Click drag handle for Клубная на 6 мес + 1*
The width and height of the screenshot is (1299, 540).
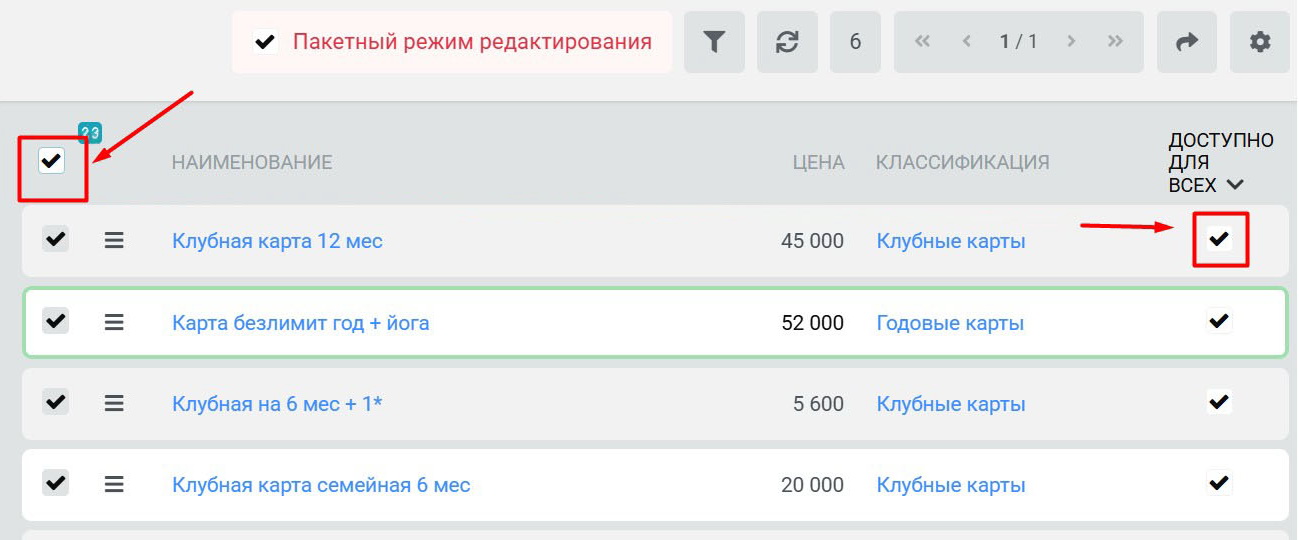point(114,403)
